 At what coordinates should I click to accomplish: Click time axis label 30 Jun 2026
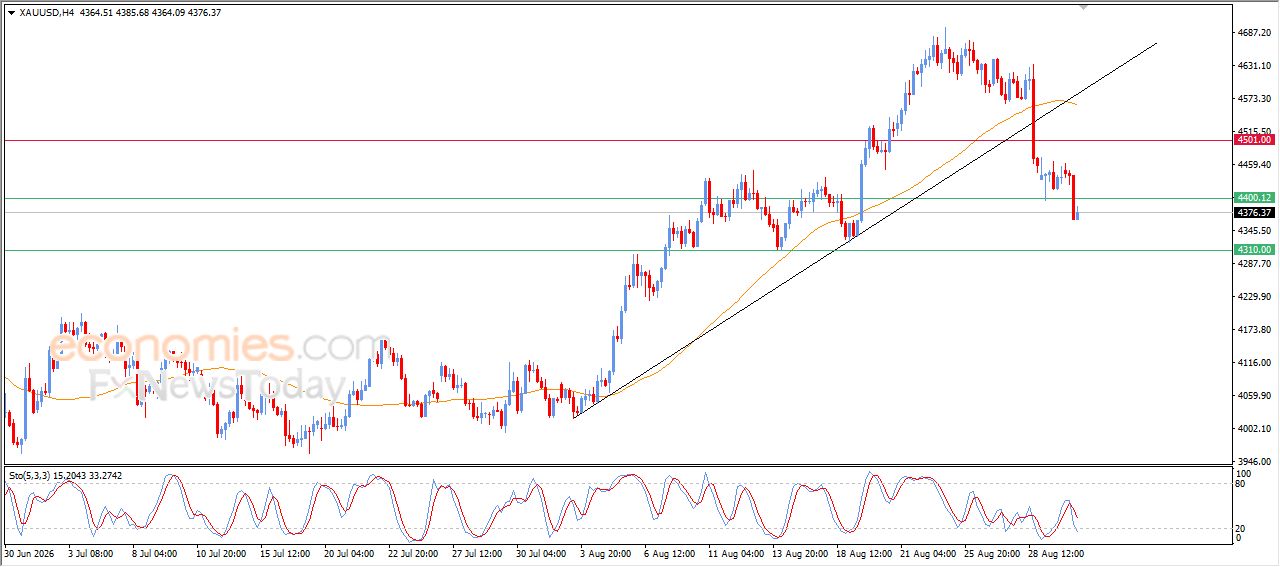pyautogui.click(x=28, y=552)
